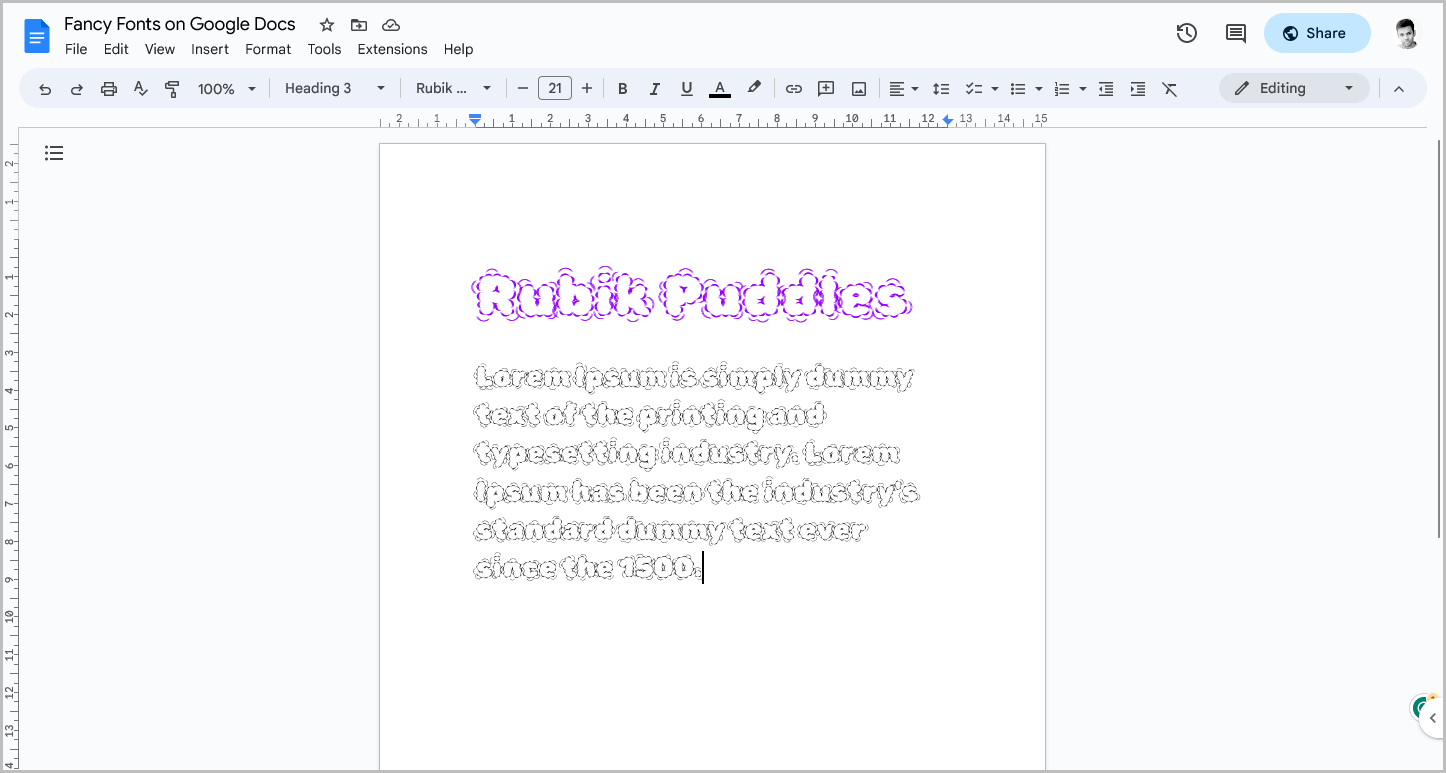
Task: Select the Paint format tool
Action: click(x=172, y=88)
